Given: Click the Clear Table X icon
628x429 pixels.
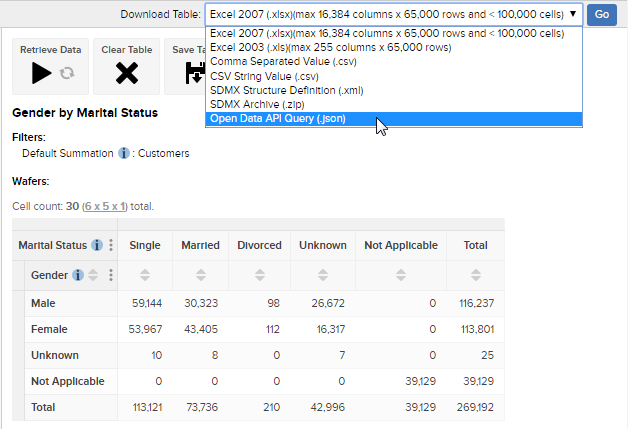Looking at the screenshot, I should pyautogui.click(x=126, y=72).
